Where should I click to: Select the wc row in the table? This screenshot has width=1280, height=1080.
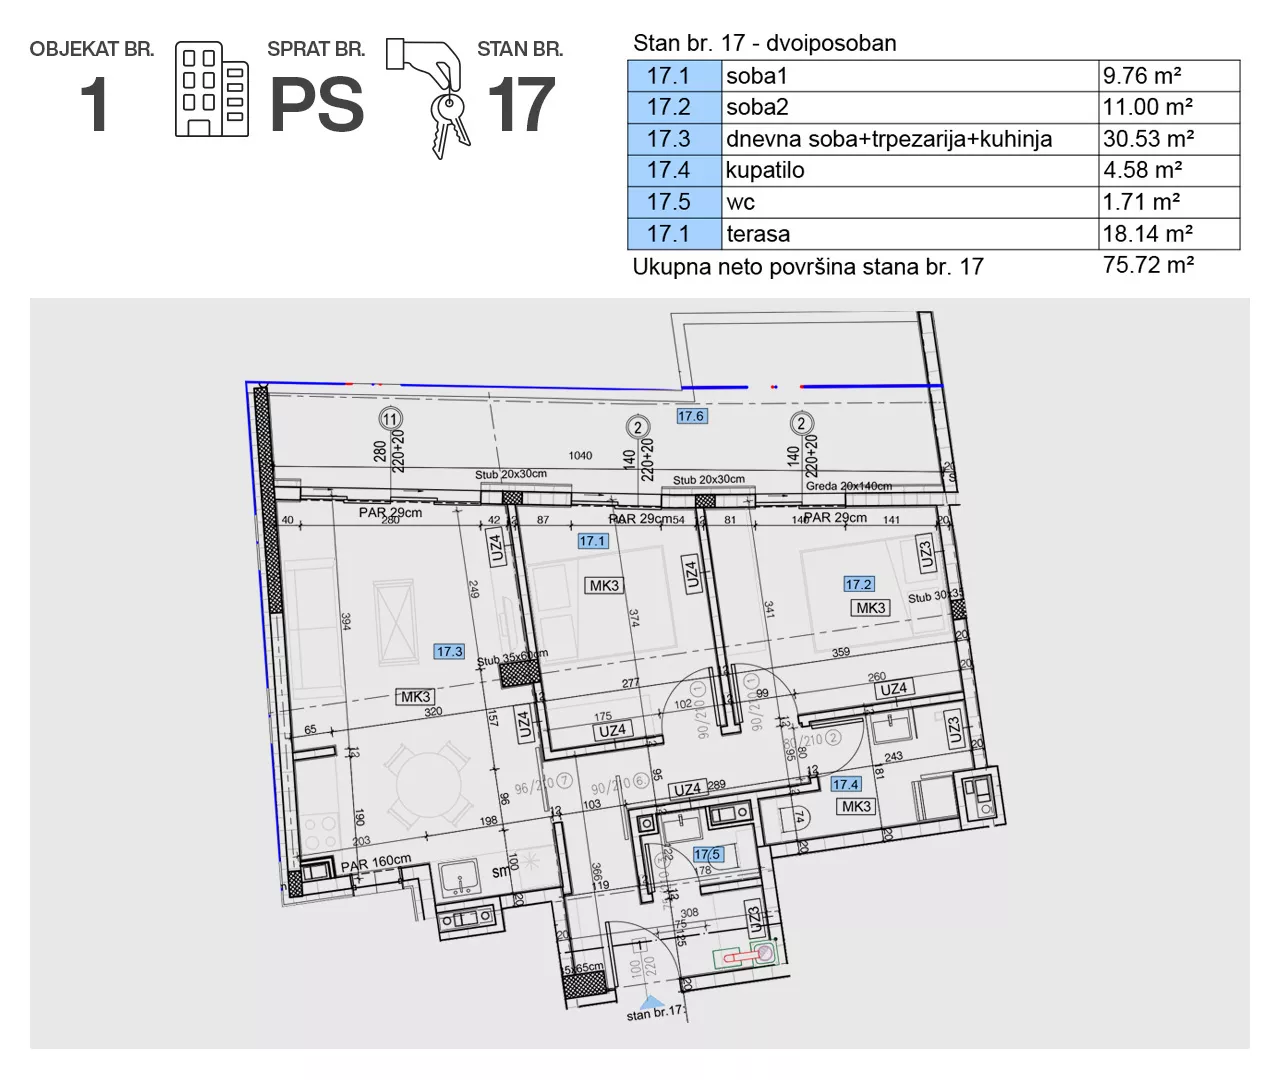[932, 202]
